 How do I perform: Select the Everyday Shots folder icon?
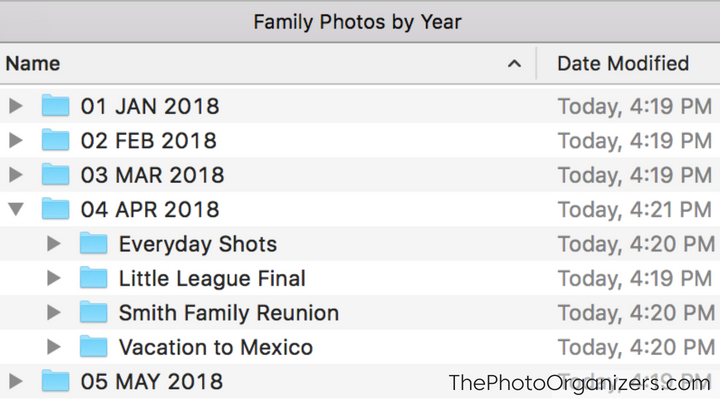click(x=94, y=243)
